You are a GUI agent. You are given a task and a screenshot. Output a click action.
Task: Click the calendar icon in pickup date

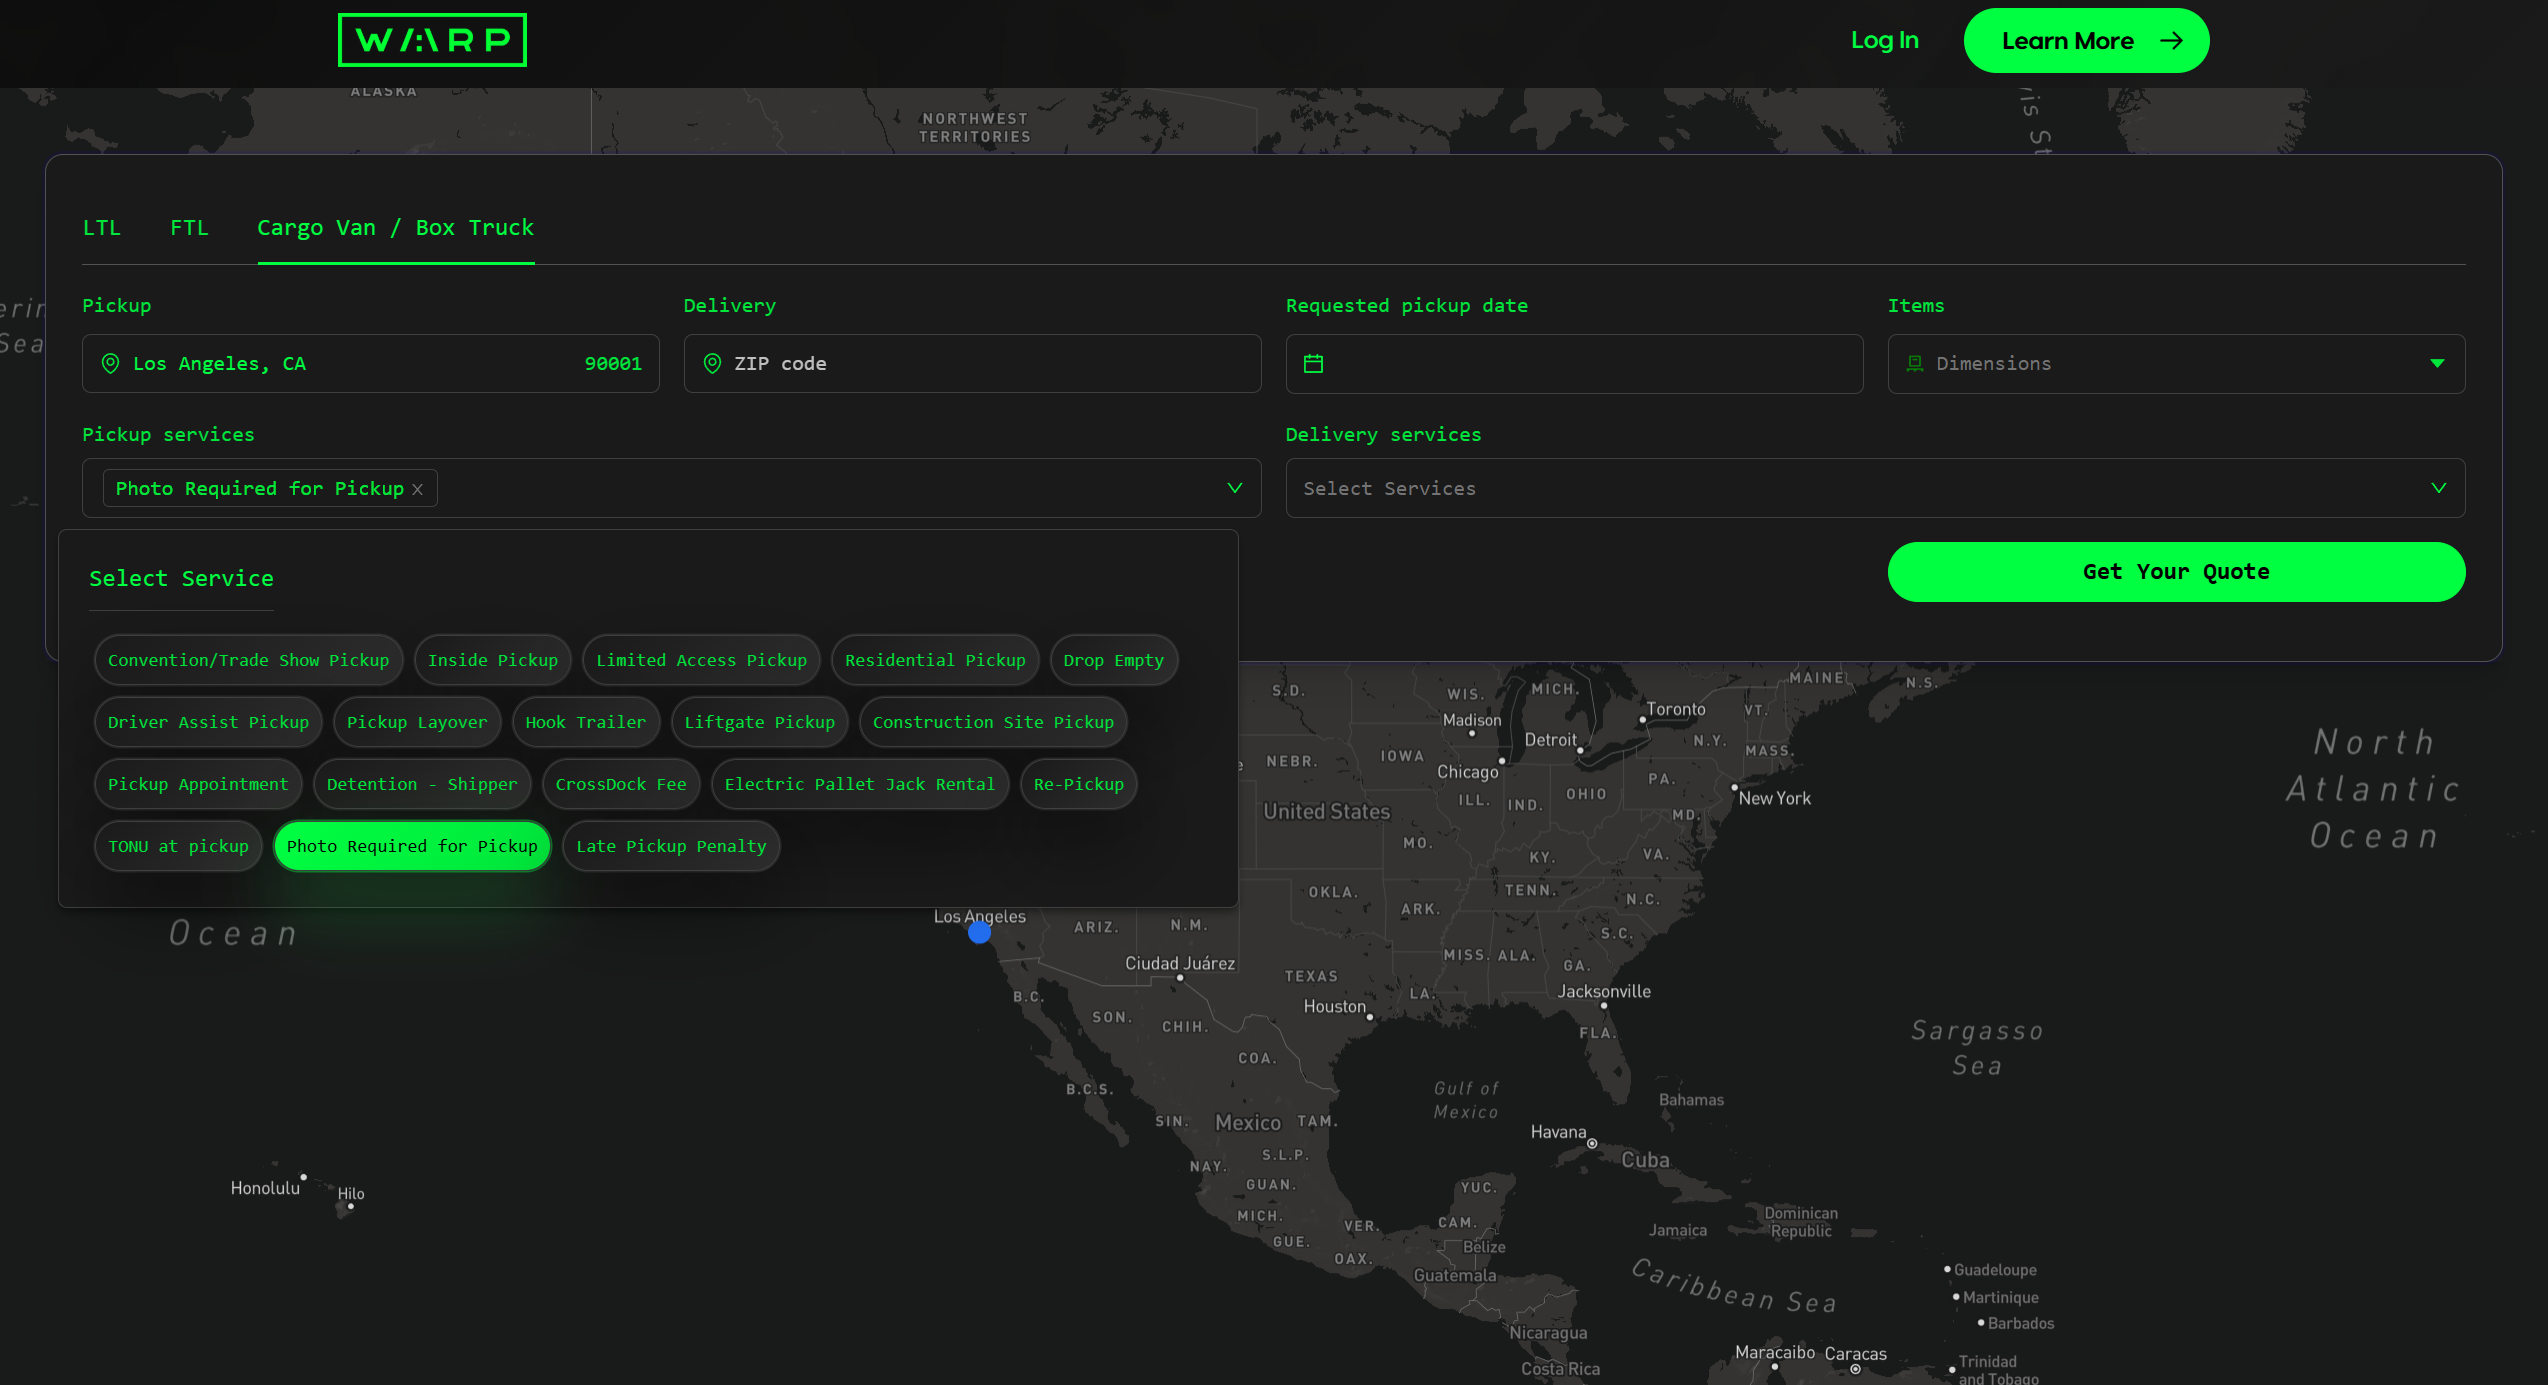click(x=1313, y=364)
